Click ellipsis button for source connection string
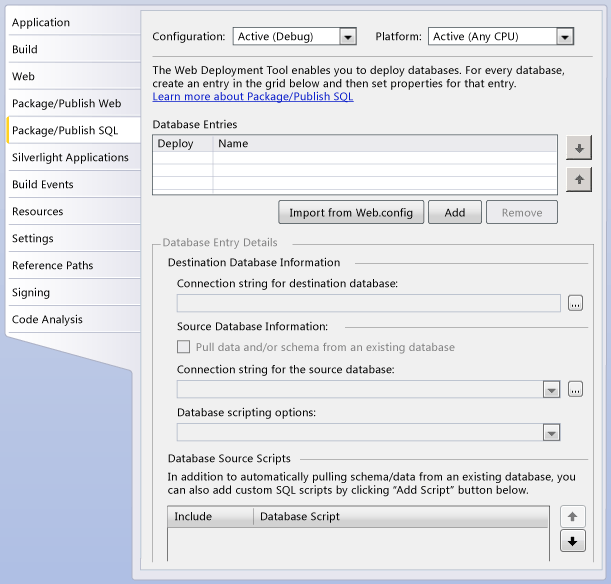Viewport: 611px width, 584px height. 575,389
